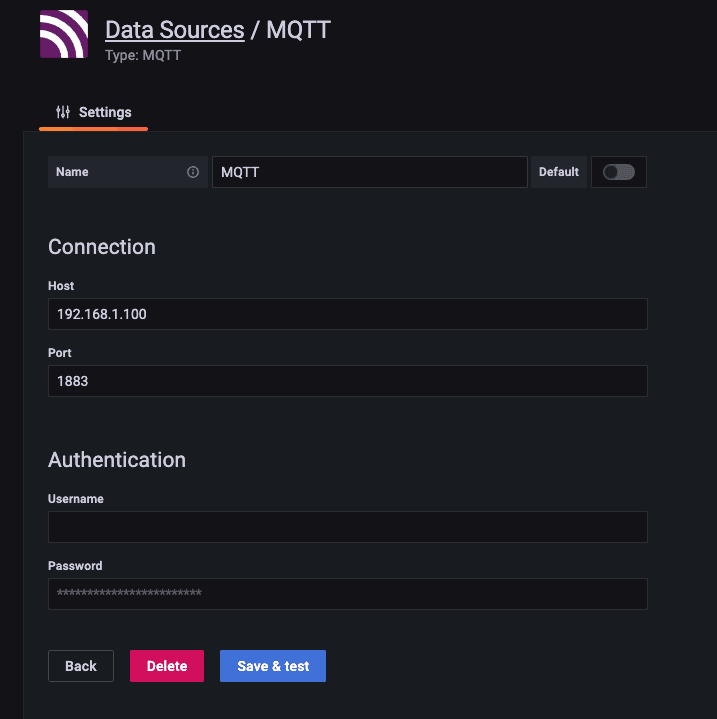Viewport: 717px width, 719px height.
Task: Click the Port label above its field
Action: click(x=60, y=353)
